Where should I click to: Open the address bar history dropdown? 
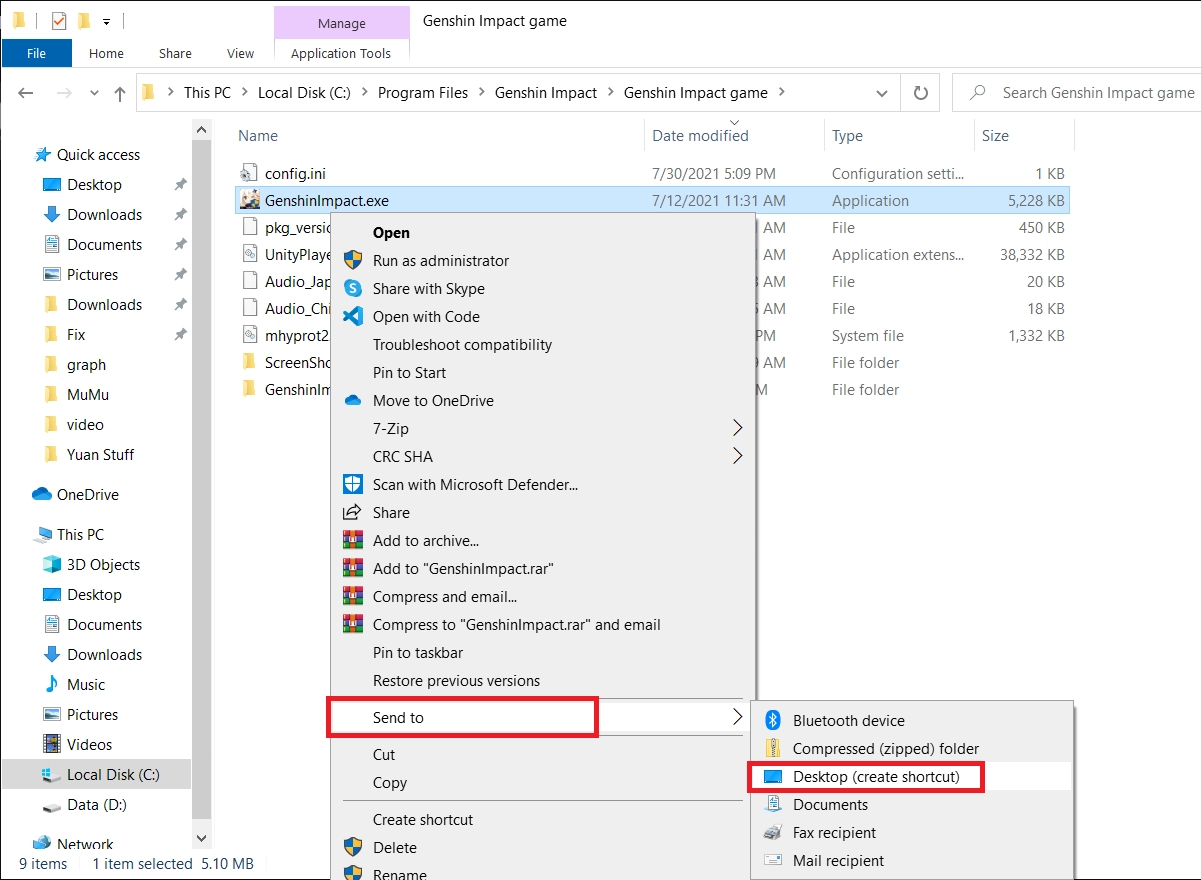(881, 92)
